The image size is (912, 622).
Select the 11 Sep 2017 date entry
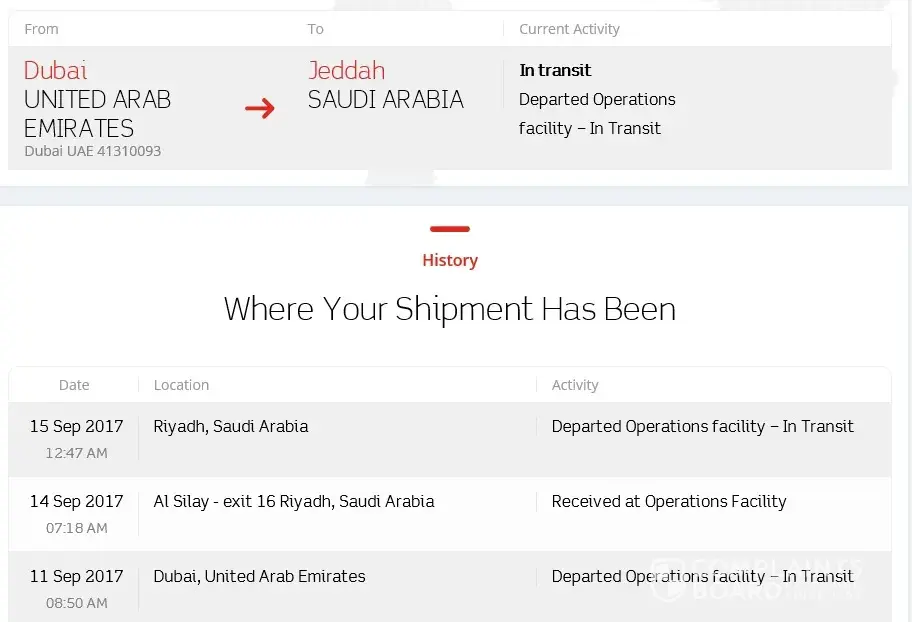(x=76, y=576)
